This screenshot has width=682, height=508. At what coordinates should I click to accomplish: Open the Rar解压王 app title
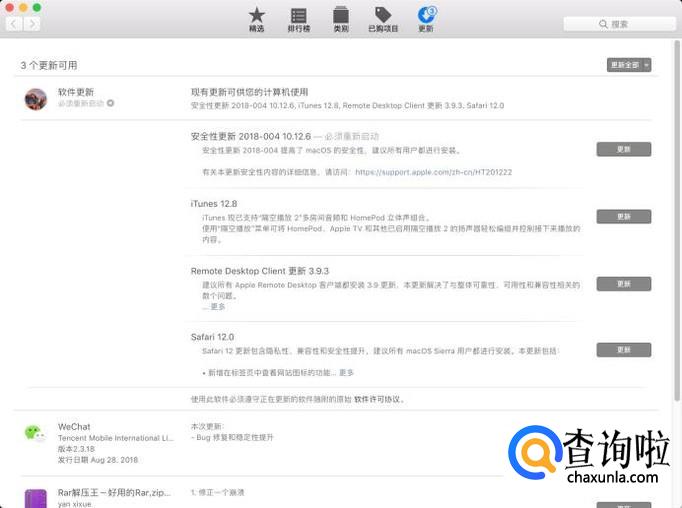114,492
